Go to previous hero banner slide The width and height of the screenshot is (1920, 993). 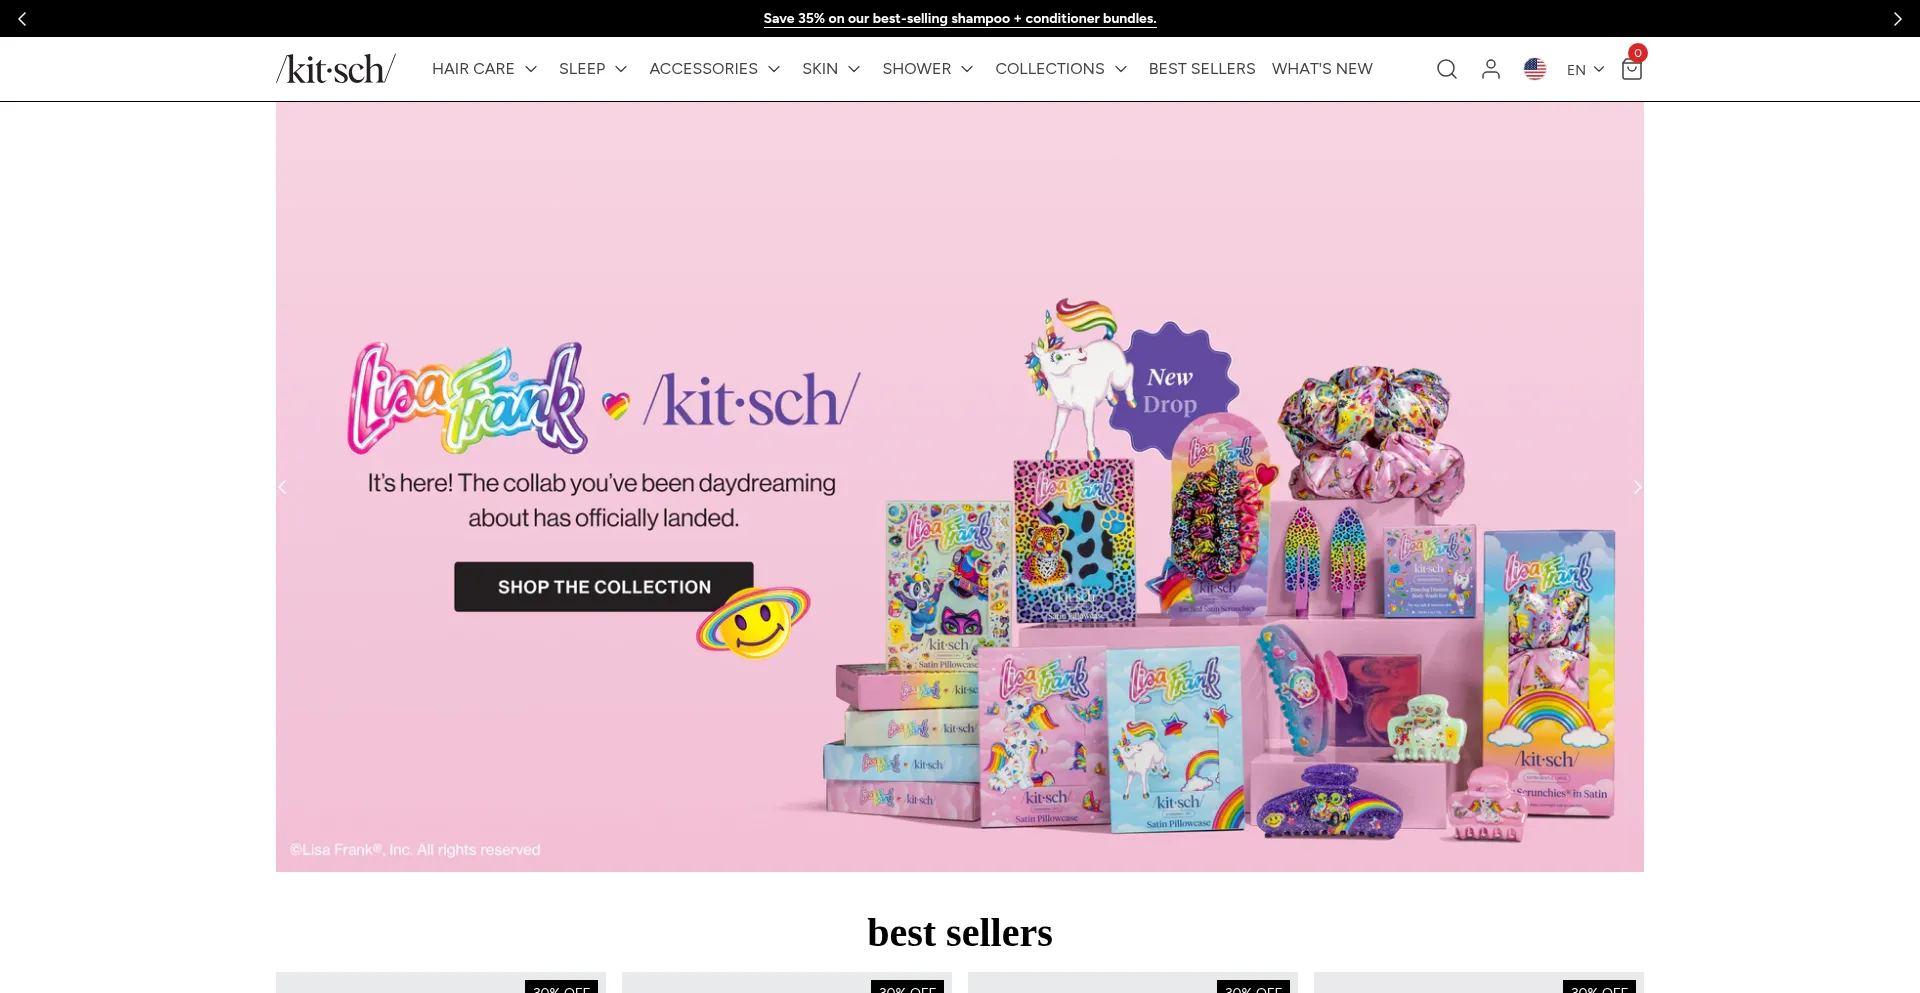tap(283, 487)
